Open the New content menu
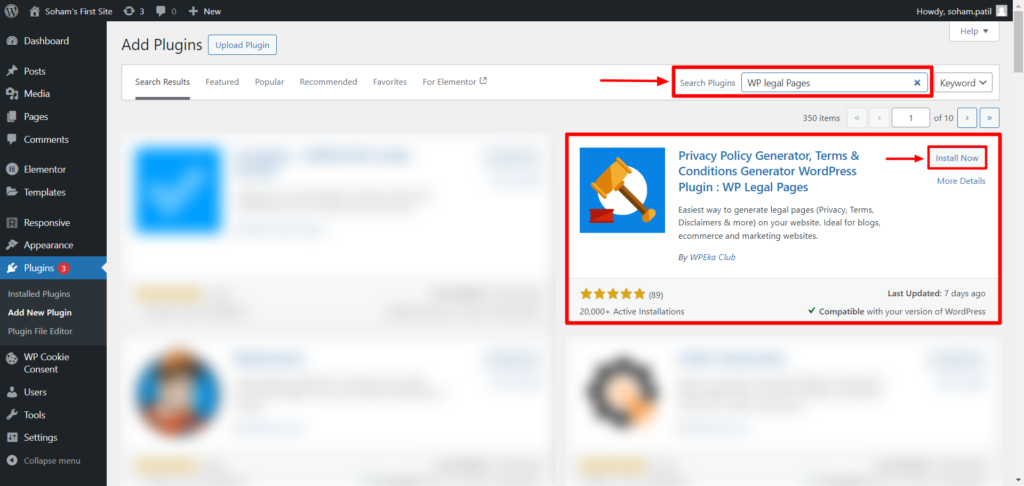The height and width of the screenshot is (486, 1024). 204,11
